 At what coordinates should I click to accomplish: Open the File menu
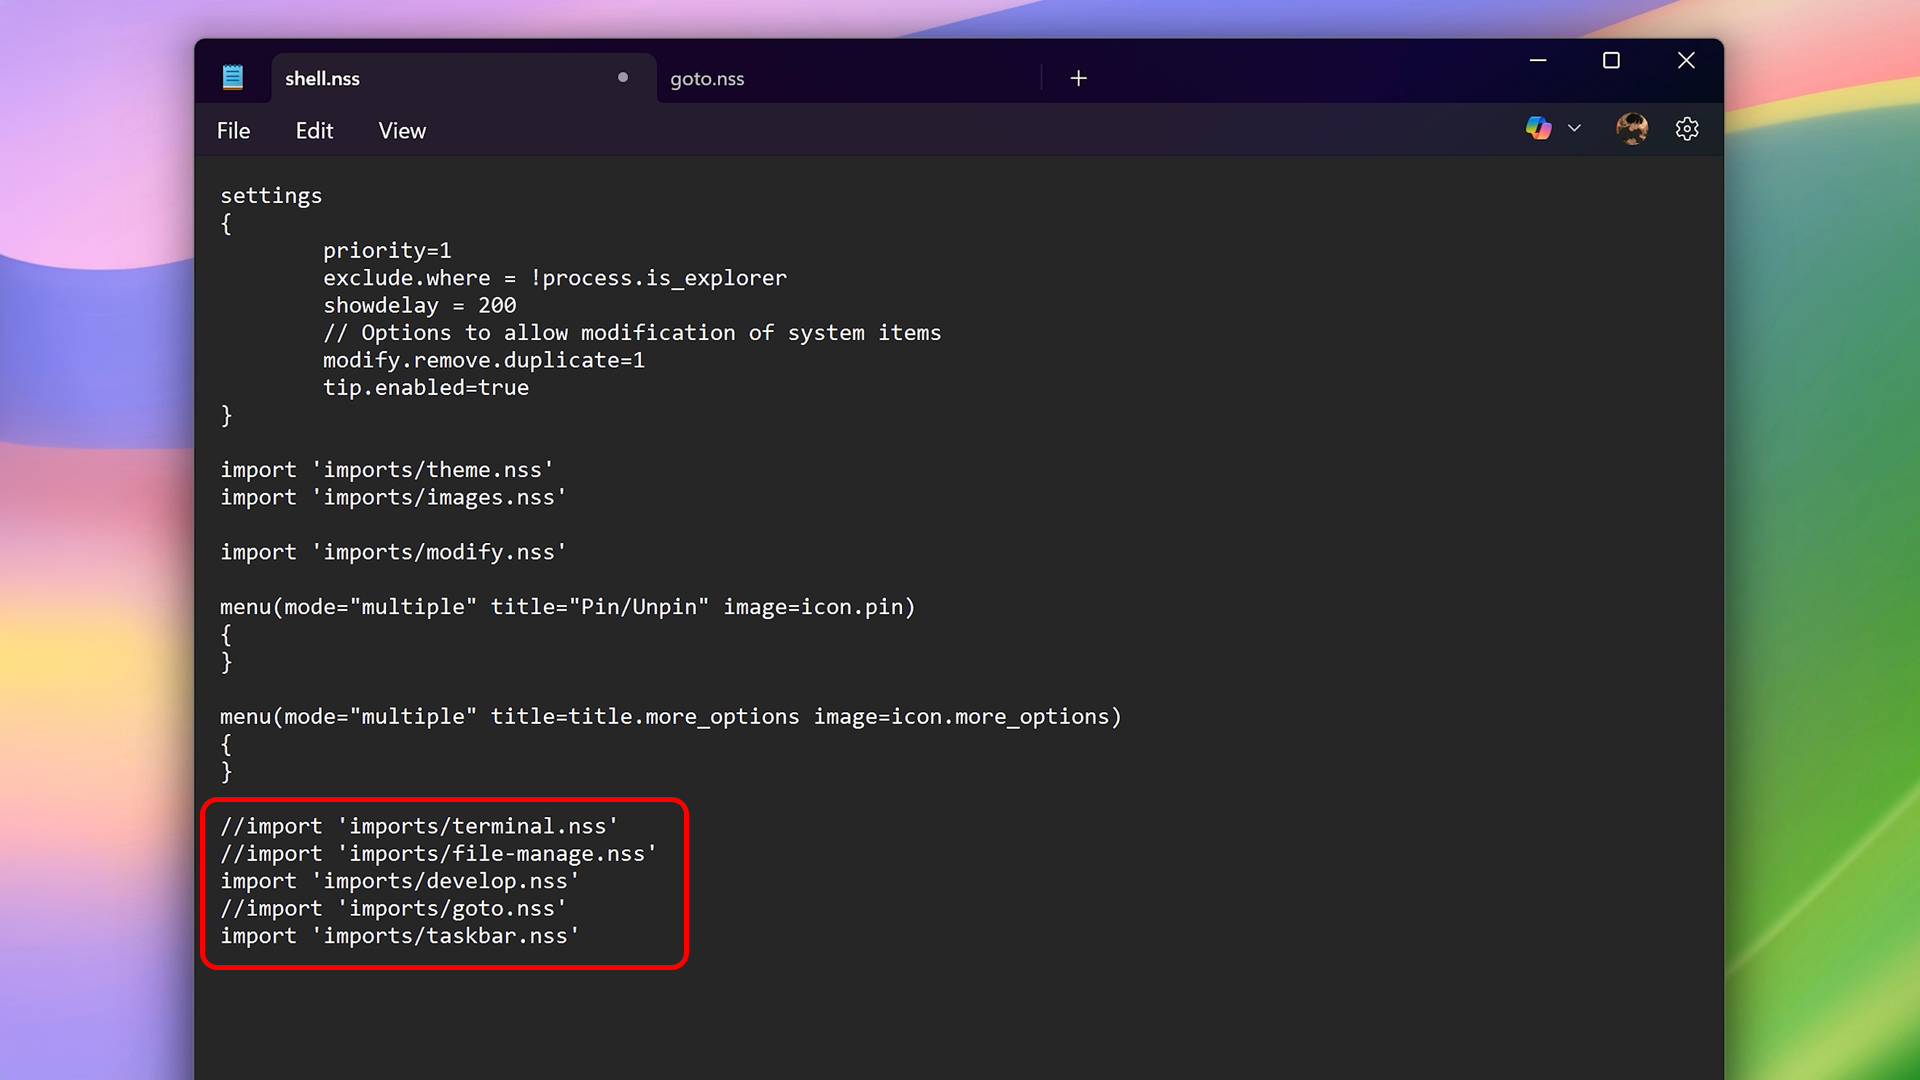[233, 131]
